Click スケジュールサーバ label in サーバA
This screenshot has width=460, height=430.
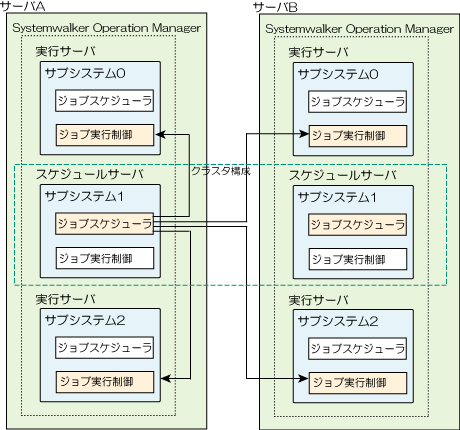[x=90, y=174]
